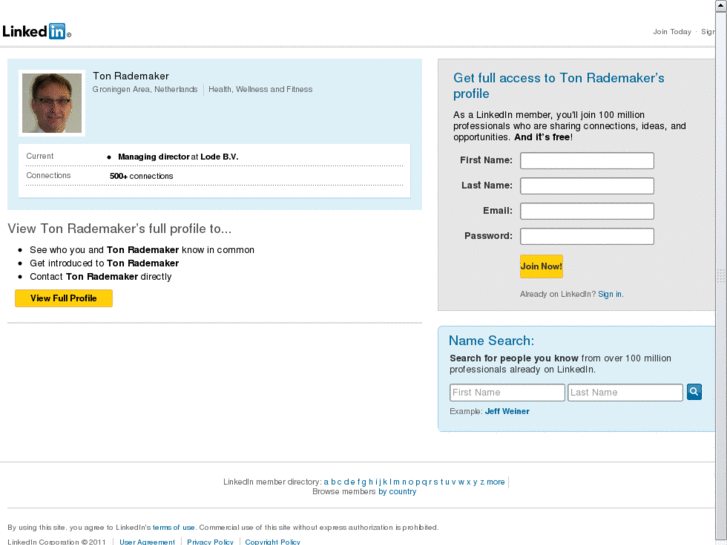Screen dimensions: 727x545
Task: Click the vertical scrollbar up arrow
Action: click(721, 5)
